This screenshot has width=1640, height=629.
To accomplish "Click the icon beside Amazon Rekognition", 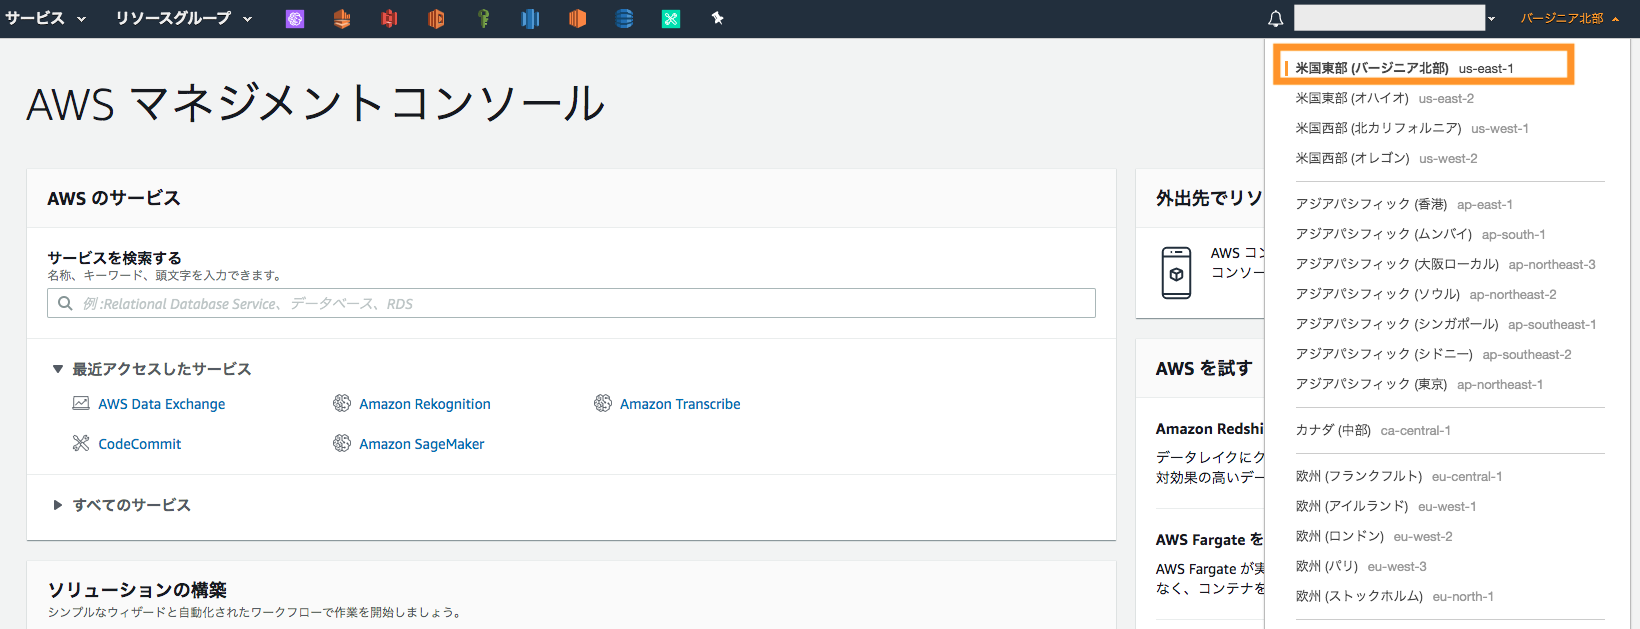I will [x=342, y=403].
